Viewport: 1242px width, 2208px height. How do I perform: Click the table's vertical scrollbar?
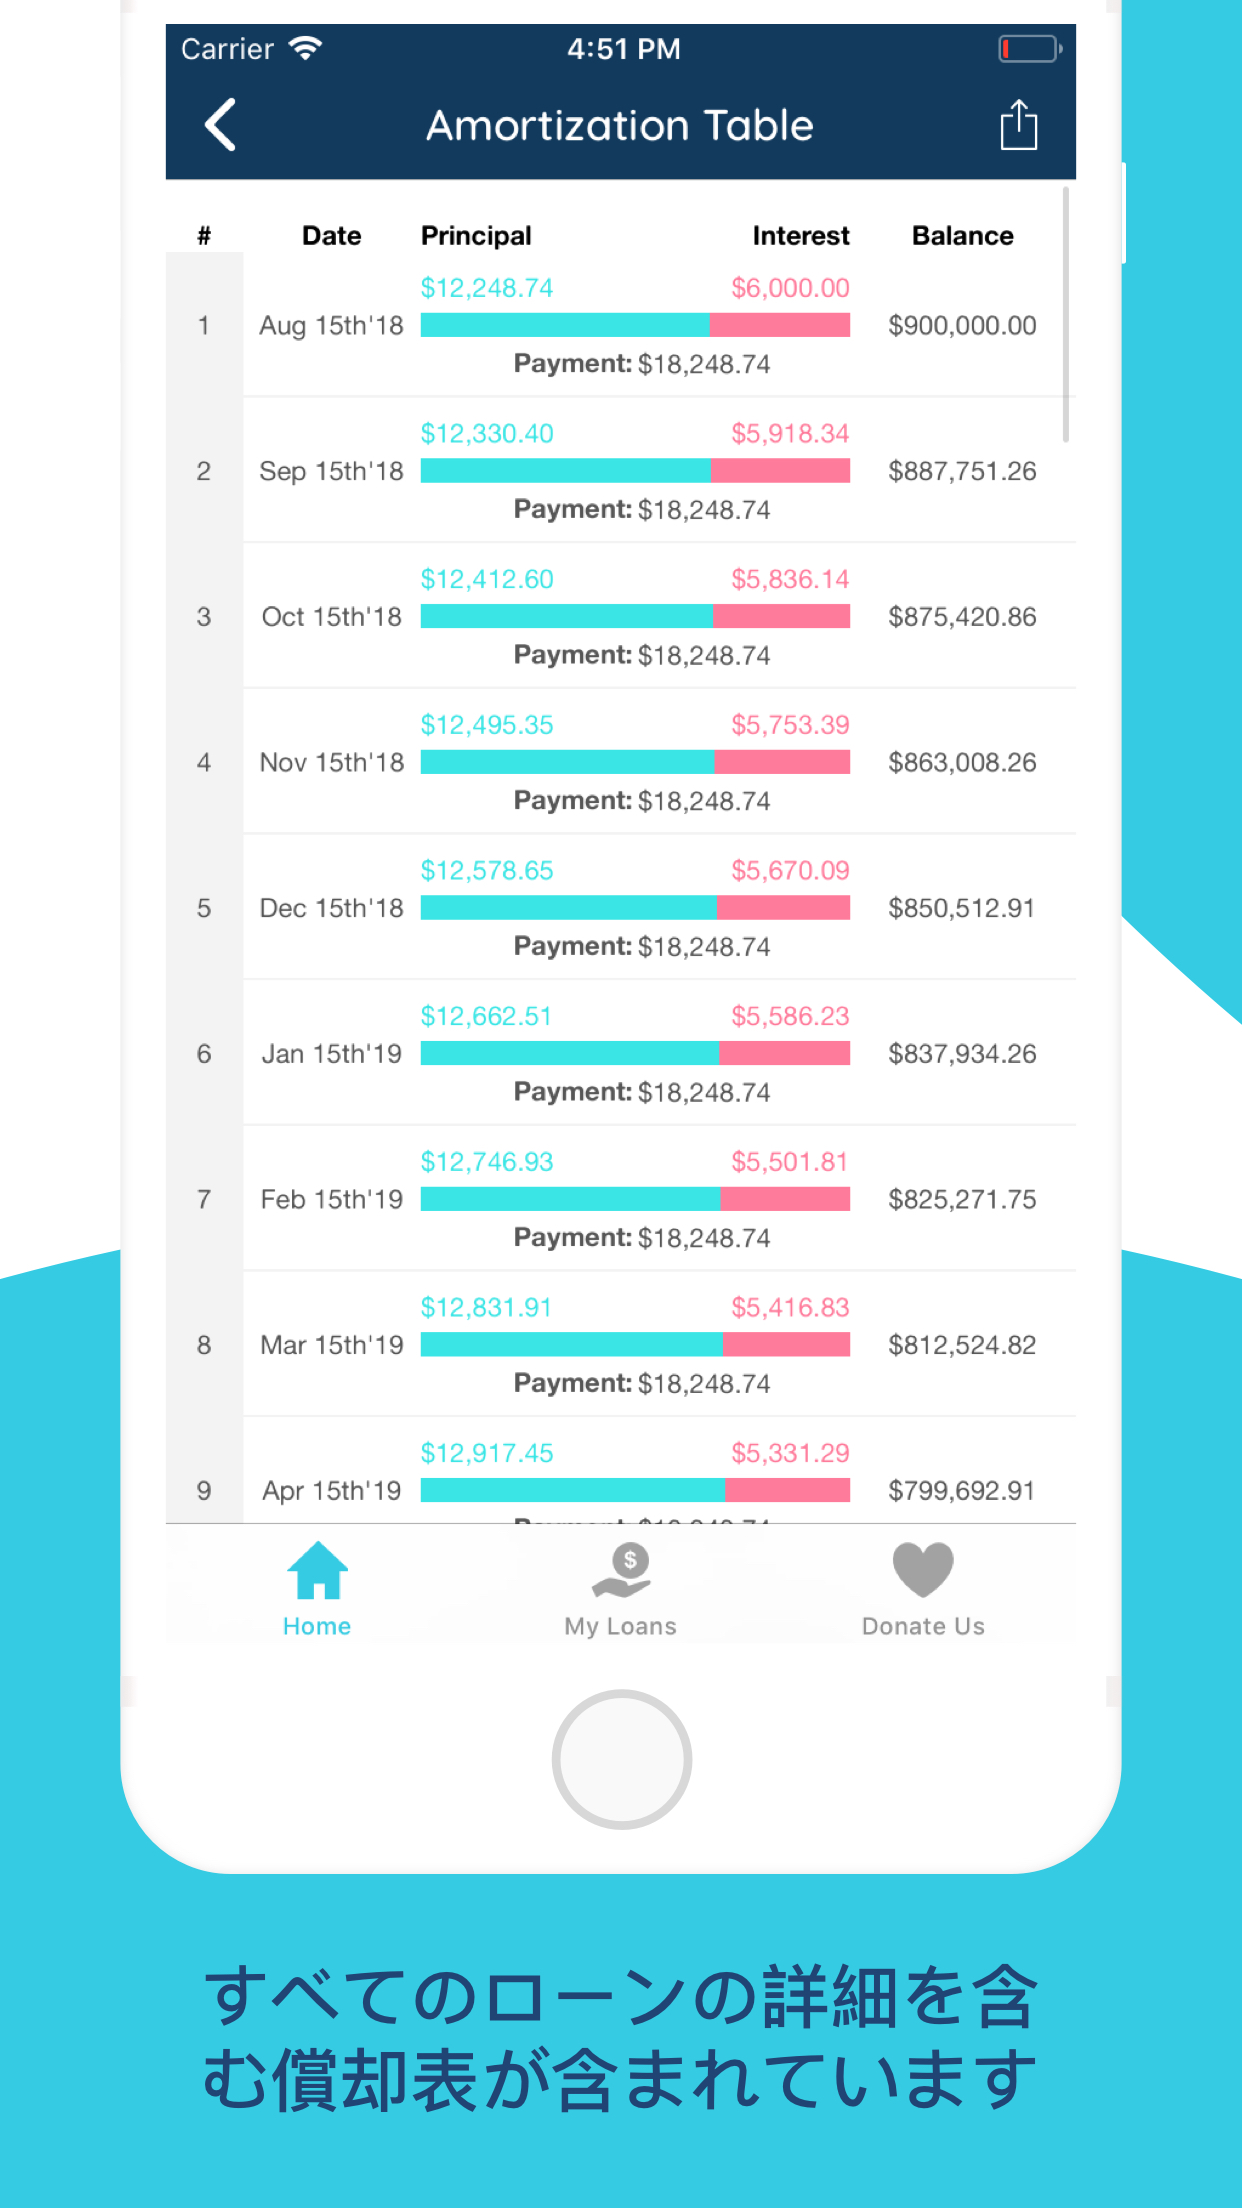[x=1066, y=315]
